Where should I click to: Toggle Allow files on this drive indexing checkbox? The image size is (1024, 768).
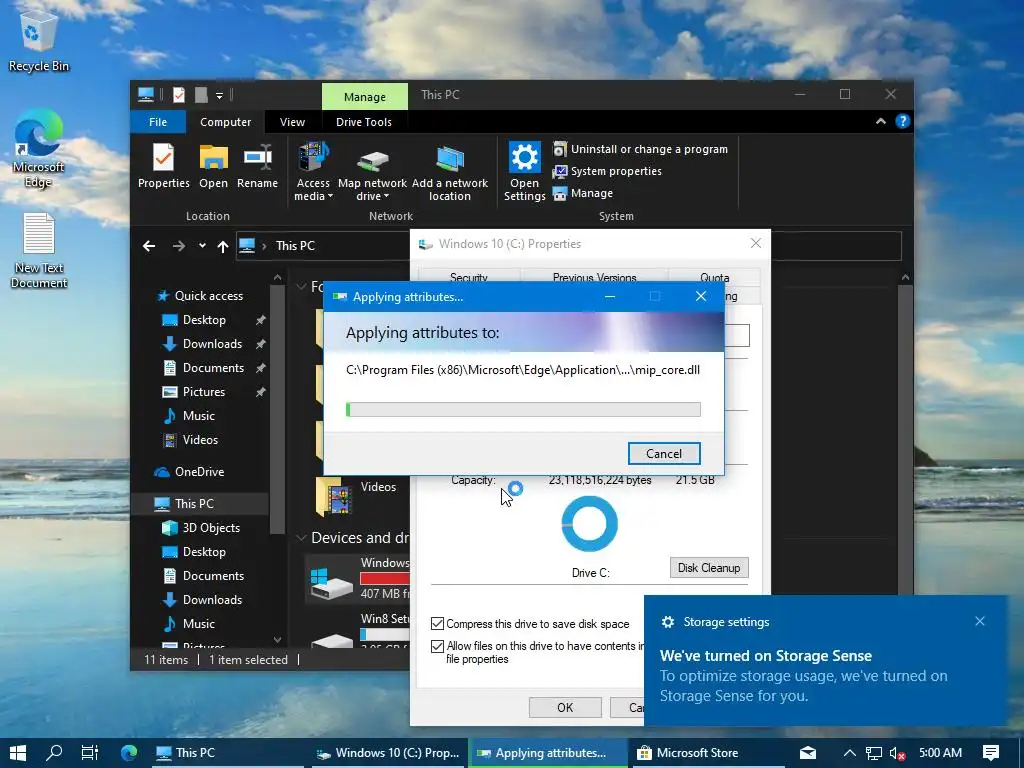tap(438, 647)
